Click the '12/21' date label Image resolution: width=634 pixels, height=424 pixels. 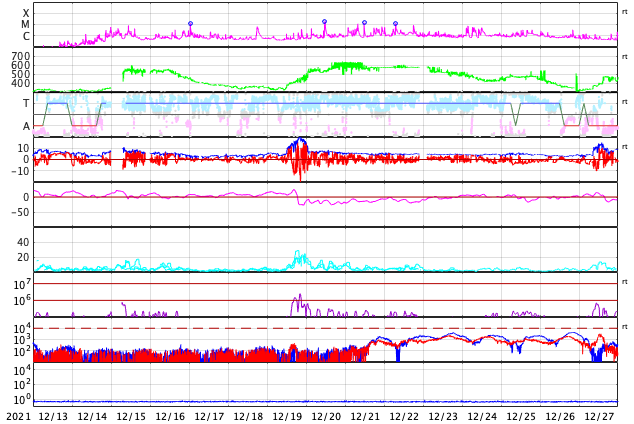click(x=365, y=417)
